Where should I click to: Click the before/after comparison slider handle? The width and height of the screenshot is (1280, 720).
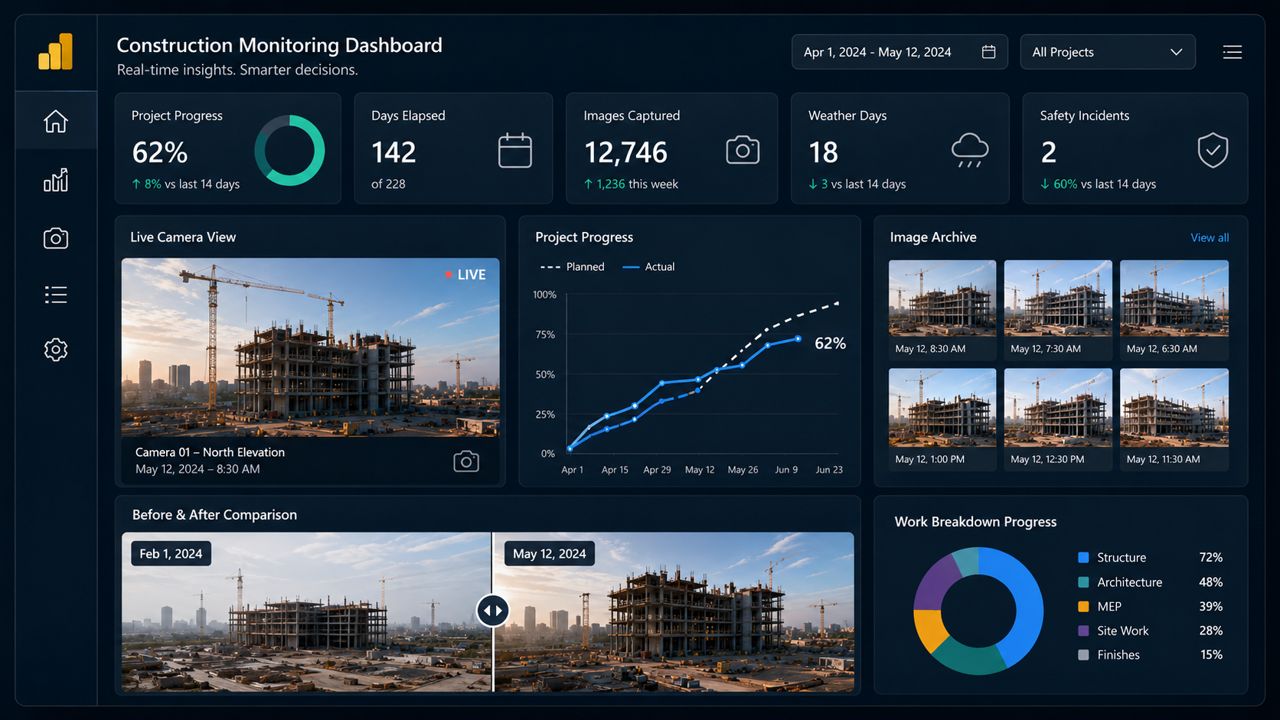coord(492,610)
